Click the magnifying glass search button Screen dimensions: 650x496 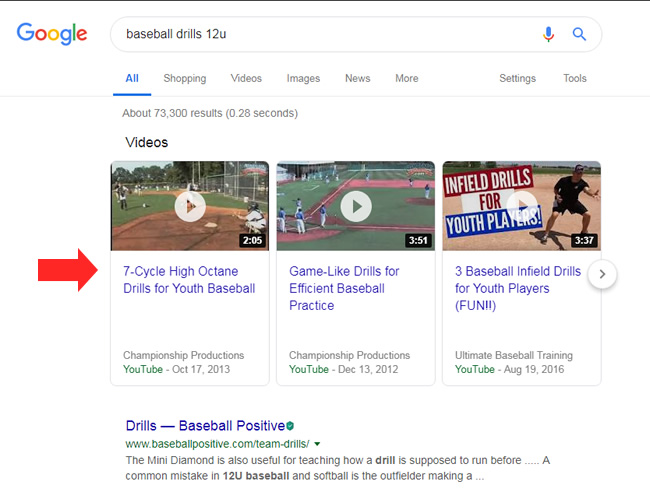point(579,34)
